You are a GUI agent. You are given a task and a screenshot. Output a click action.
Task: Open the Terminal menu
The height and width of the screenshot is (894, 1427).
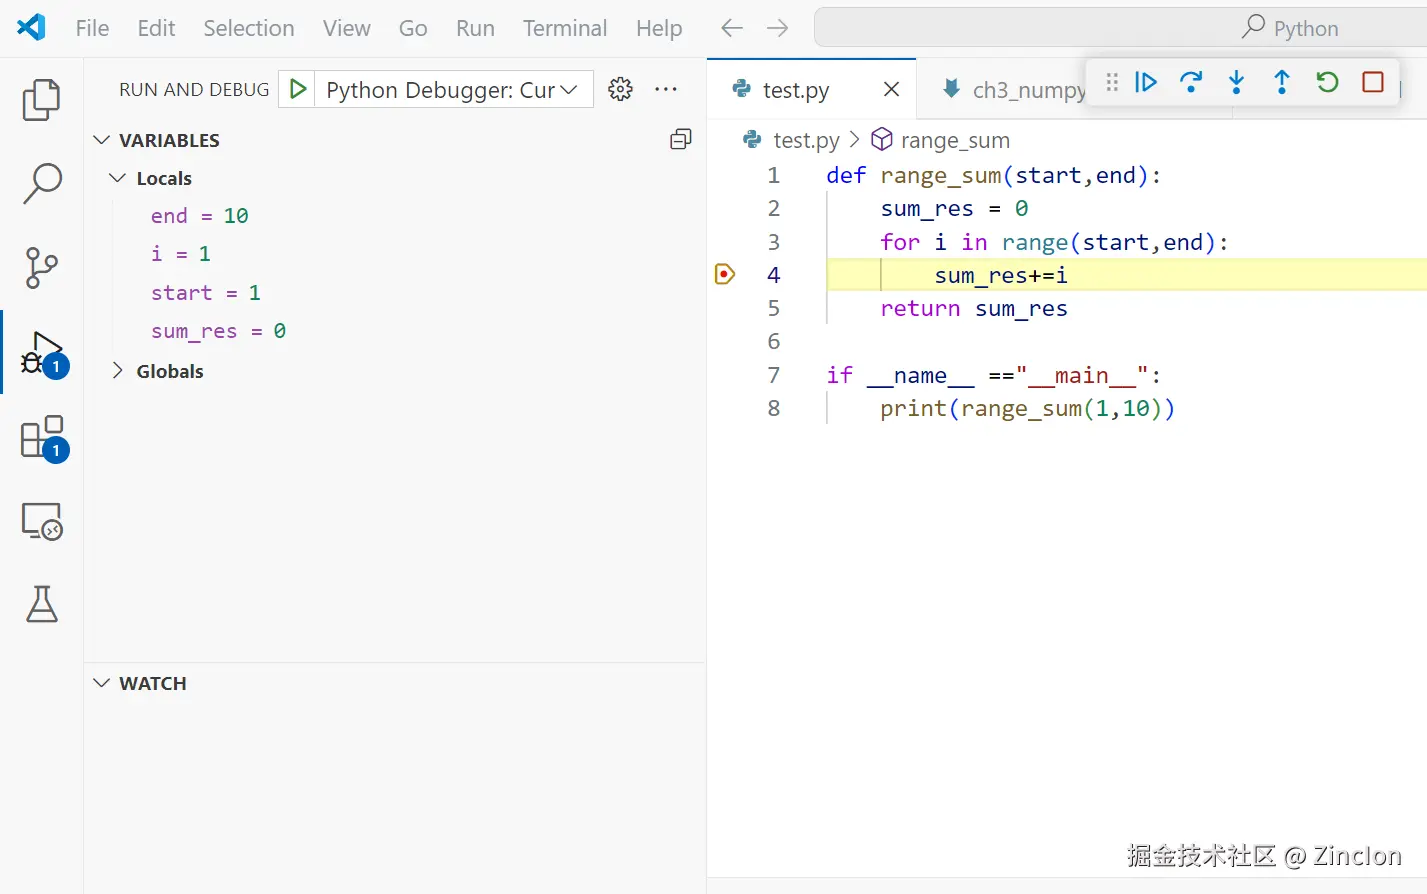tap(564, 28)
